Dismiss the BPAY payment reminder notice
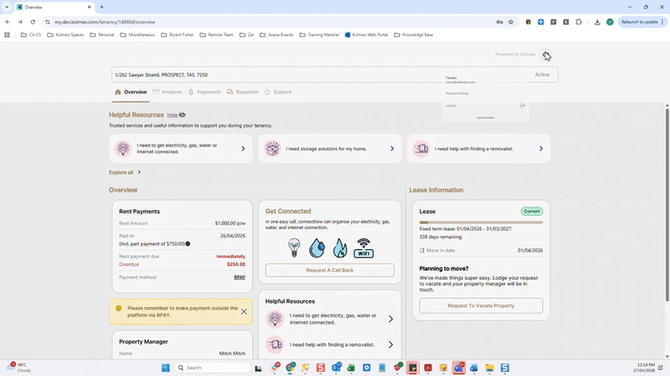 (x=244, y=312)
